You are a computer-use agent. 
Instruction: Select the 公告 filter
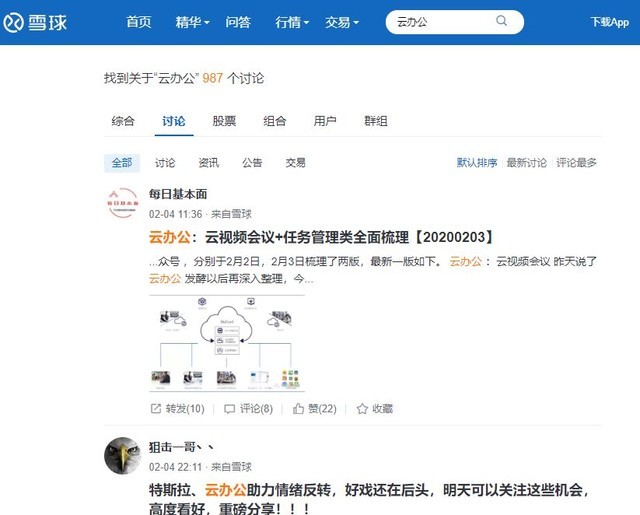pyautogui.click(x=252, y=163)
